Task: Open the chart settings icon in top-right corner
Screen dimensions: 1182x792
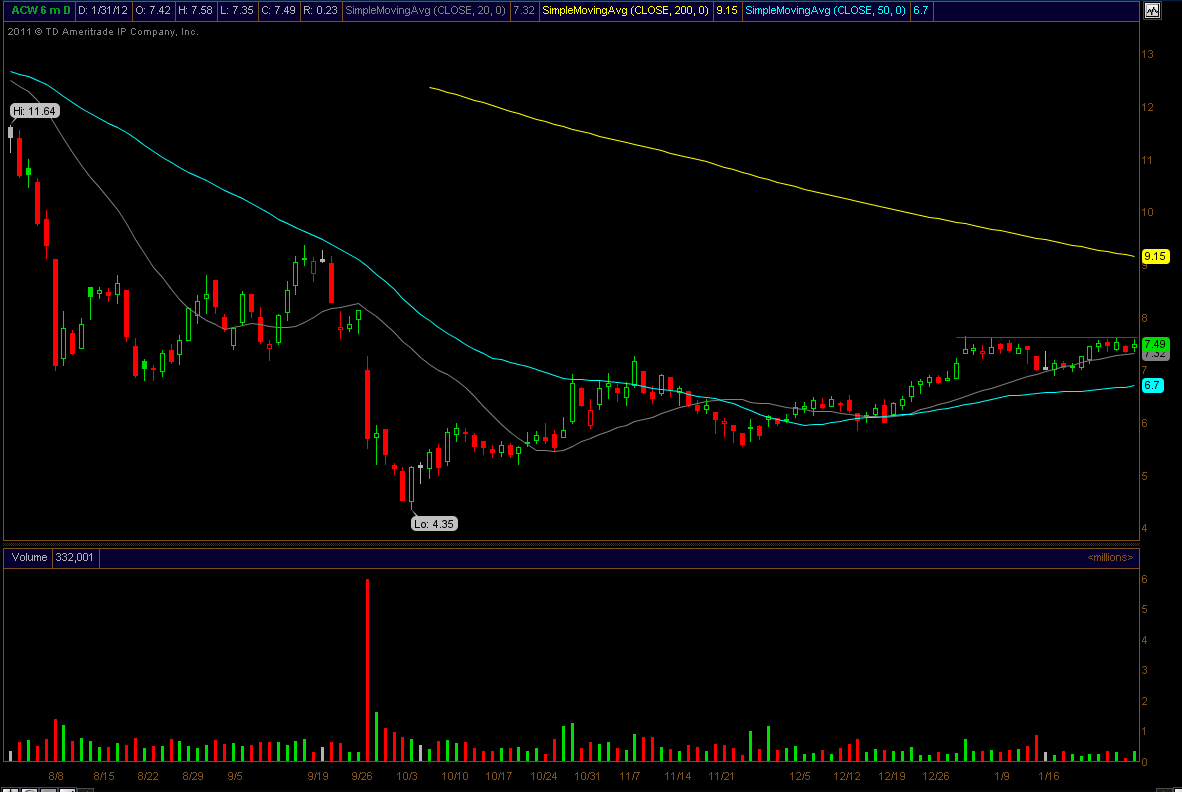Action: [x=1152, y=11]
